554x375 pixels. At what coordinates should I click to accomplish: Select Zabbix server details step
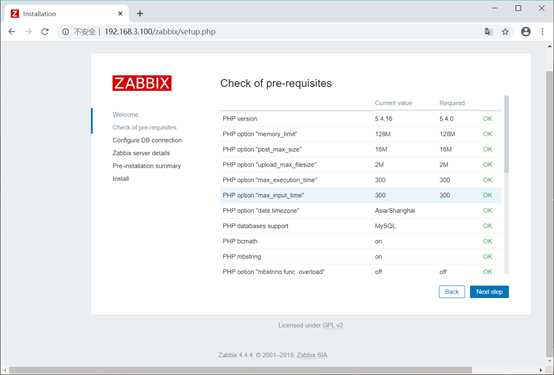[x=141, y=153]
